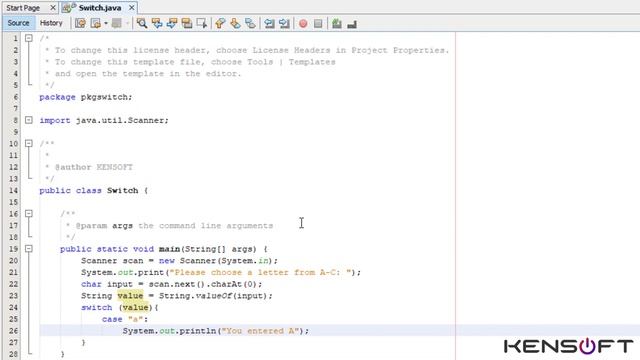Collapse the main method fold at line 19

29,249
